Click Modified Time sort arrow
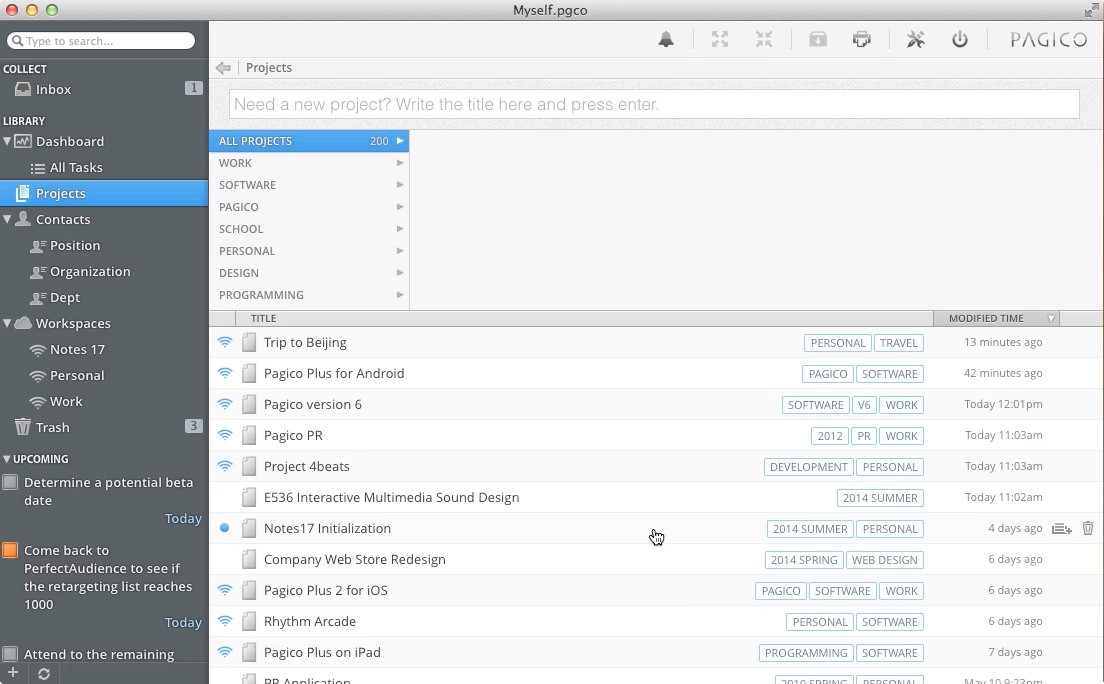Image resolution: width=1104 pixels, height=684 pixels. click(x=1051, y=318)
